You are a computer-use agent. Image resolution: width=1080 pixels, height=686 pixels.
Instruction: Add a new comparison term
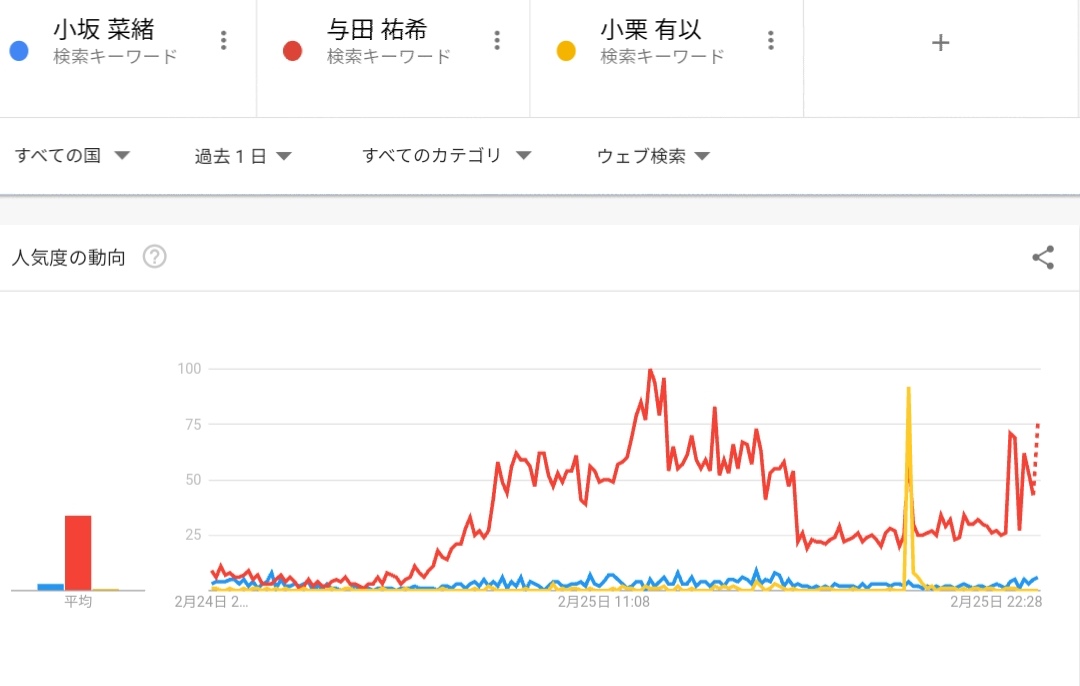tap(940, 42)
